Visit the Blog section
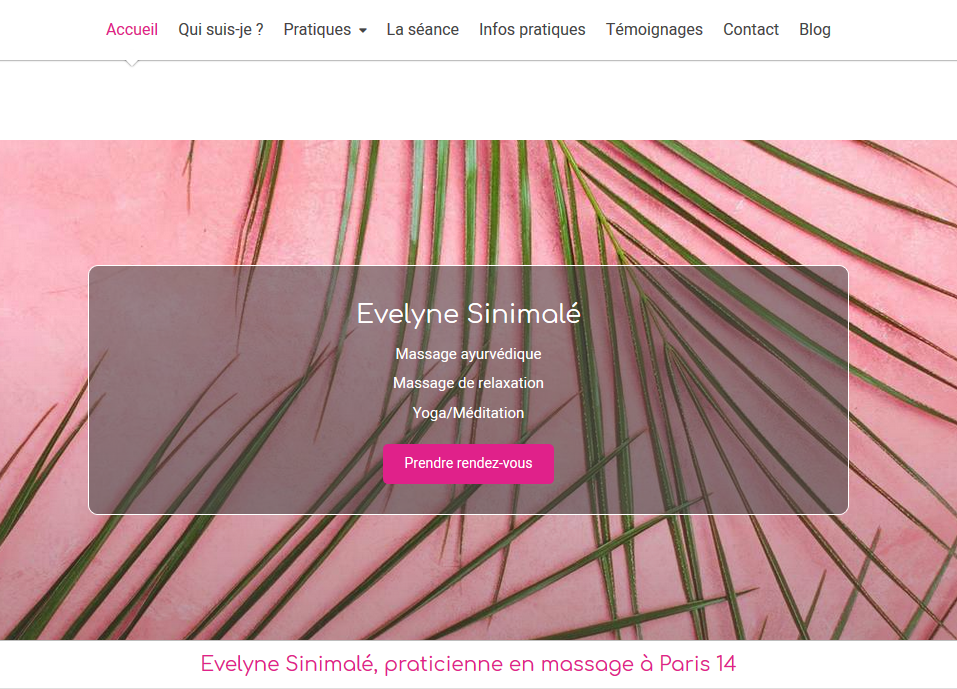 point(815,29)
